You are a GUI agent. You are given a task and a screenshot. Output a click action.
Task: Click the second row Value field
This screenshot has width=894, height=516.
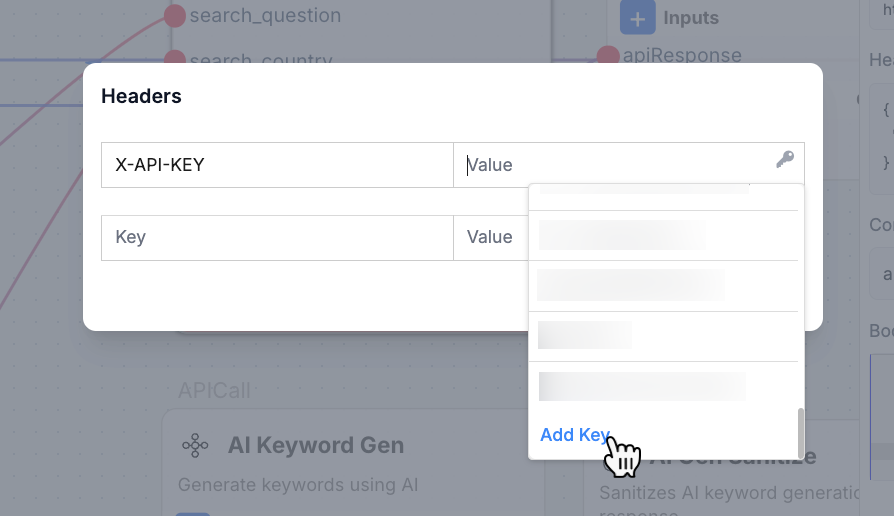coord(491,238)
